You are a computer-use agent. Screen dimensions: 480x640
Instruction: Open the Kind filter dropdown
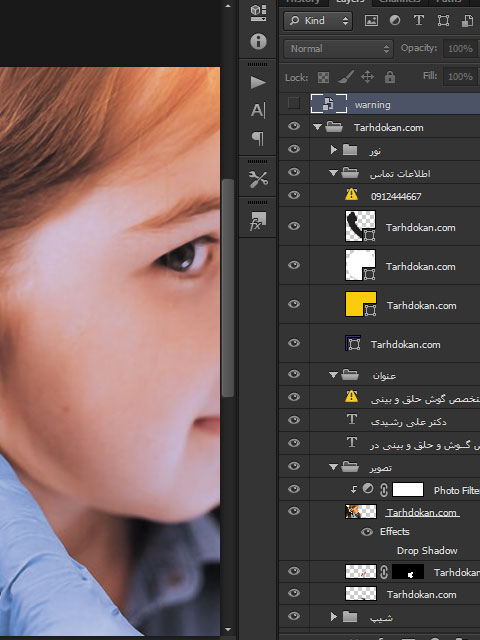coord(318,20)
